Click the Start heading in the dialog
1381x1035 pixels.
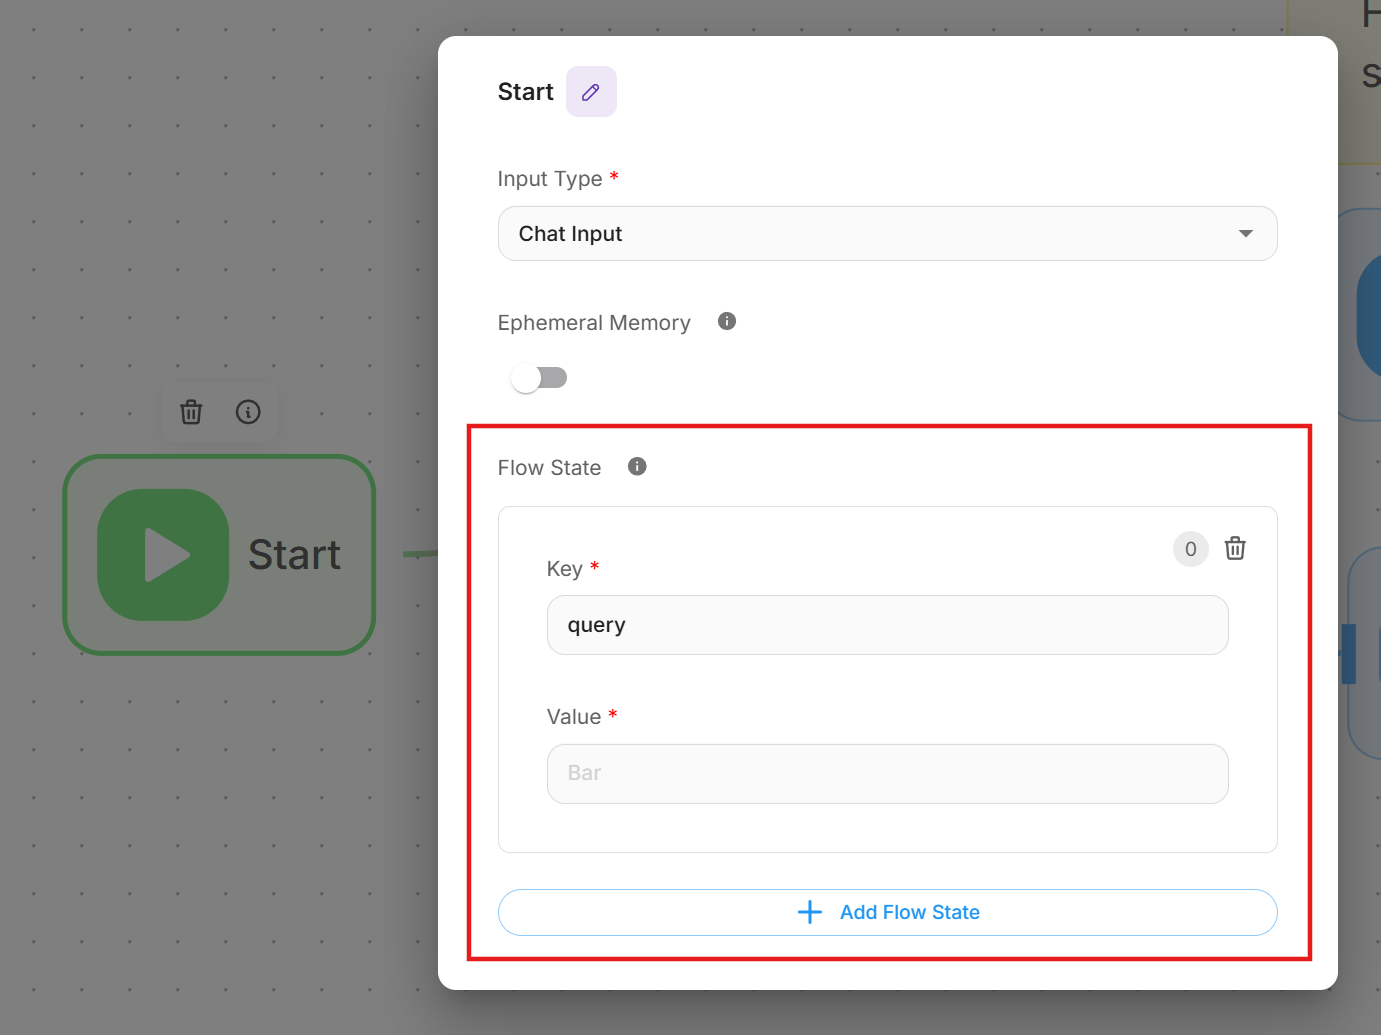tap(525, 92)
